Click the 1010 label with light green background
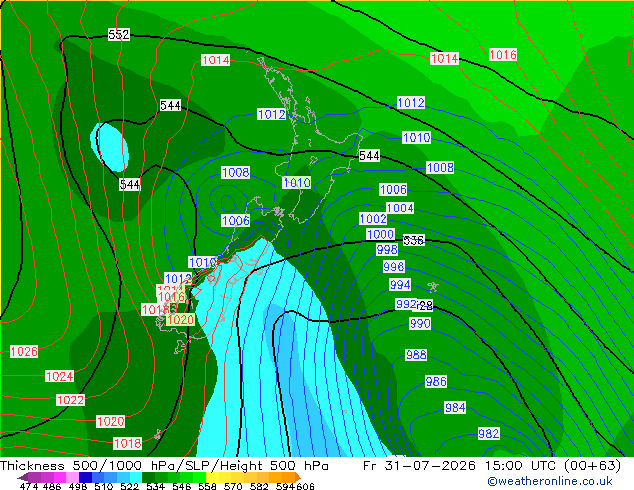Viewport: 634px width, 490px height. tap(297, 182)
